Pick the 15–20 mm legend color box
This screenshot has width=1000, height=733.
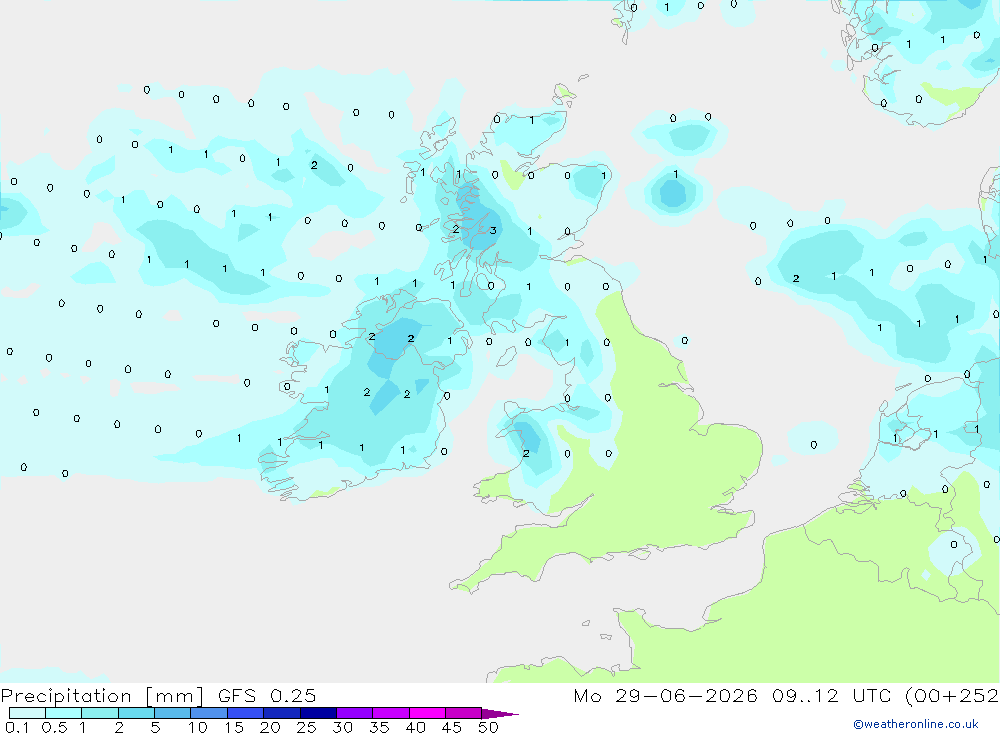pyautogui.click(x=245, y=713)
